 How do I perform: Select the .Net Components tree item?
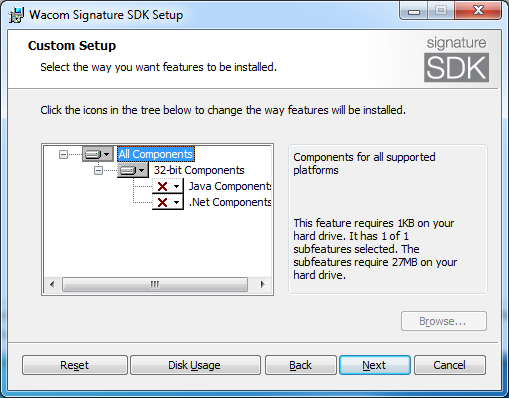coord(230,202)
